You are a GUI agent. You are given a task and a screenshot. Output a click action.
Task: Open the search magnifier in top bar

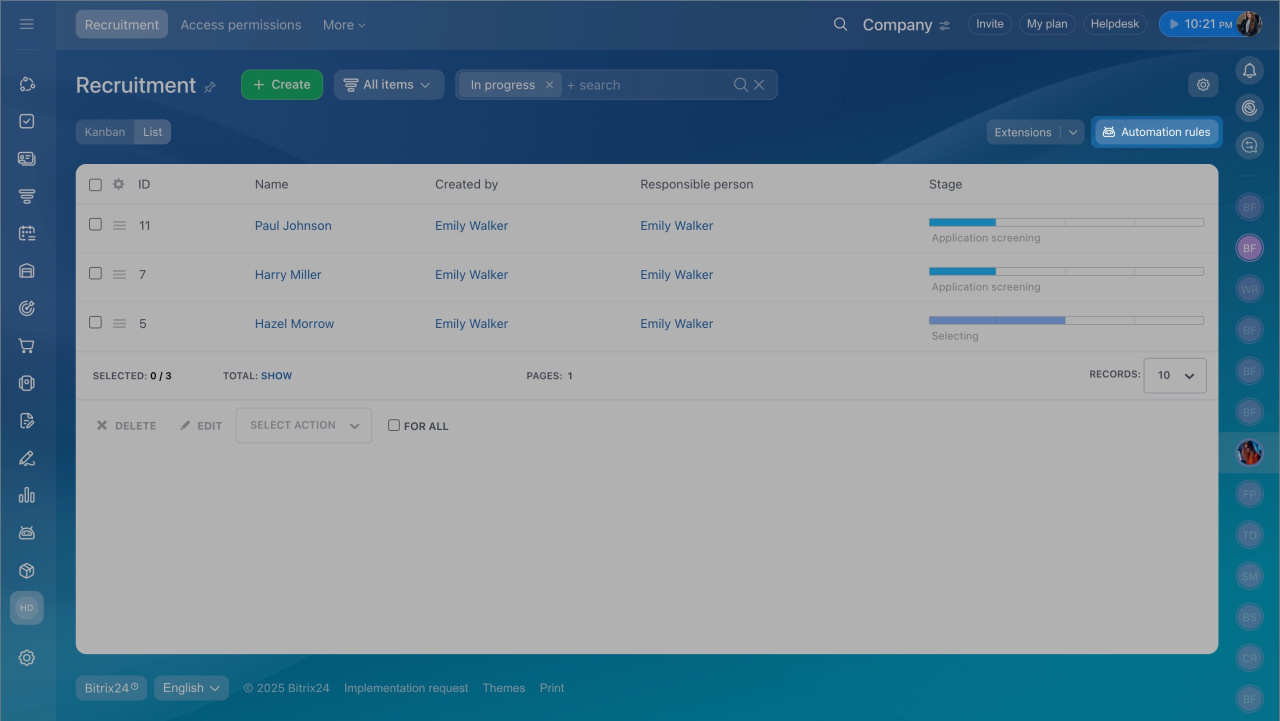(840, 25)
